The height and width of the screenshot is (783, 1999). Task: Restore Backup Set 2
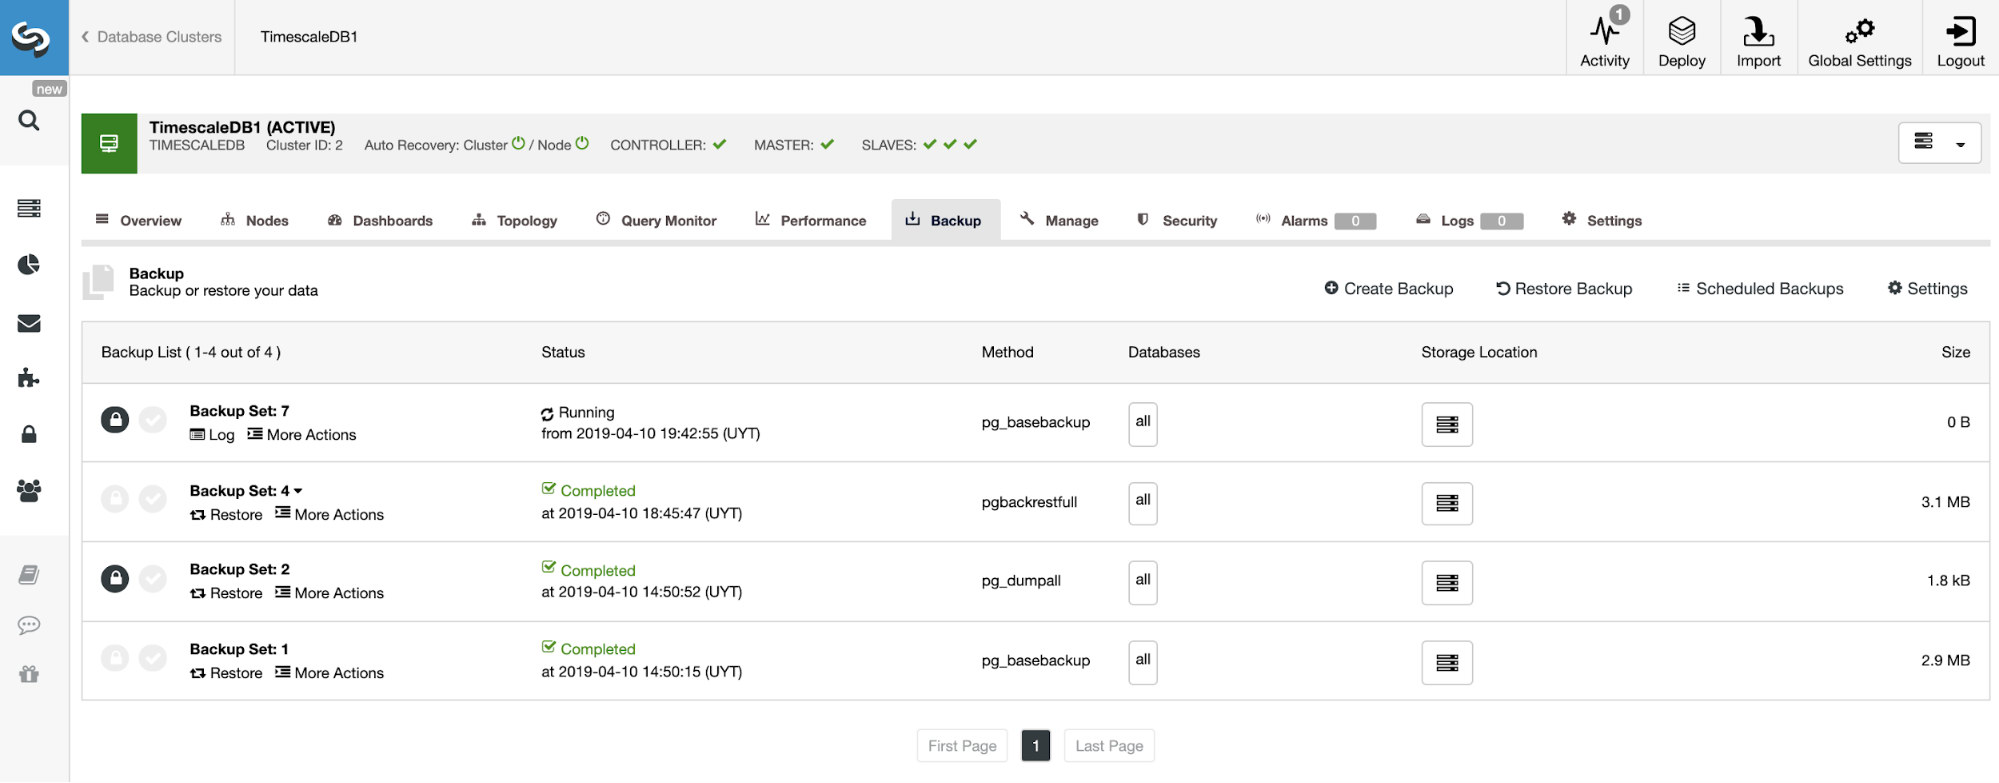coord(226,593)
